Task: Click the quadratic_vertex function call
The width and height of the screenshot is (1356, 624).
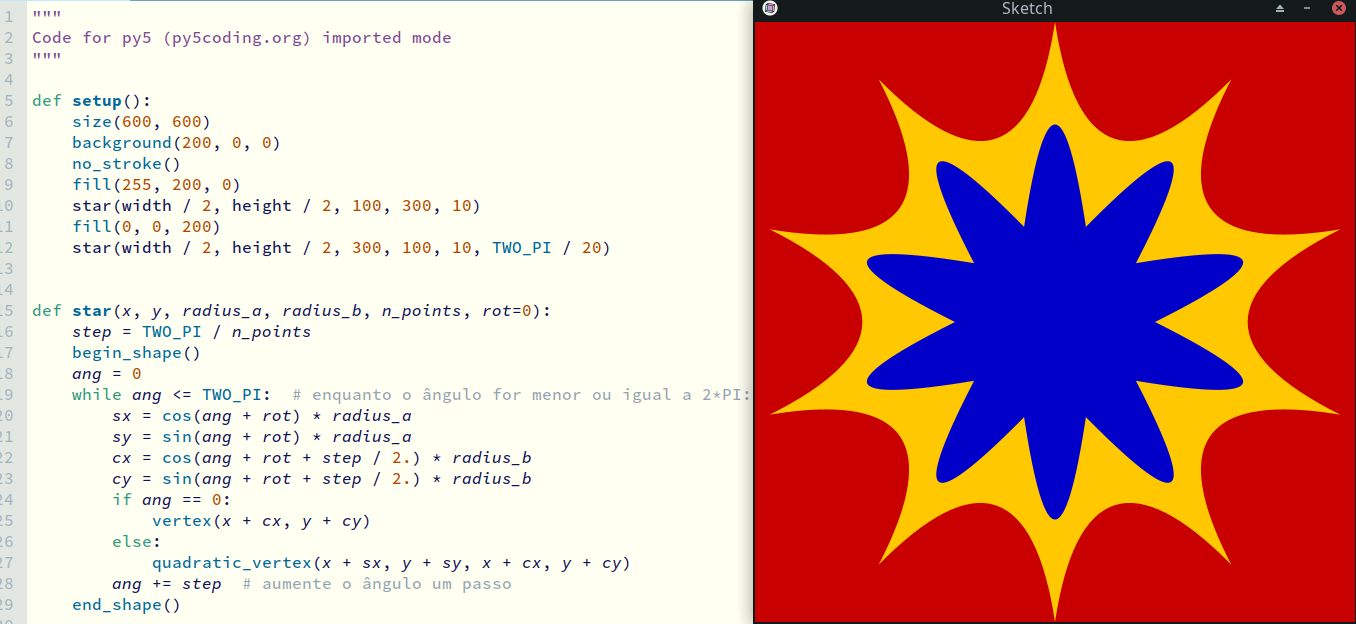Action: click(232, 563)
